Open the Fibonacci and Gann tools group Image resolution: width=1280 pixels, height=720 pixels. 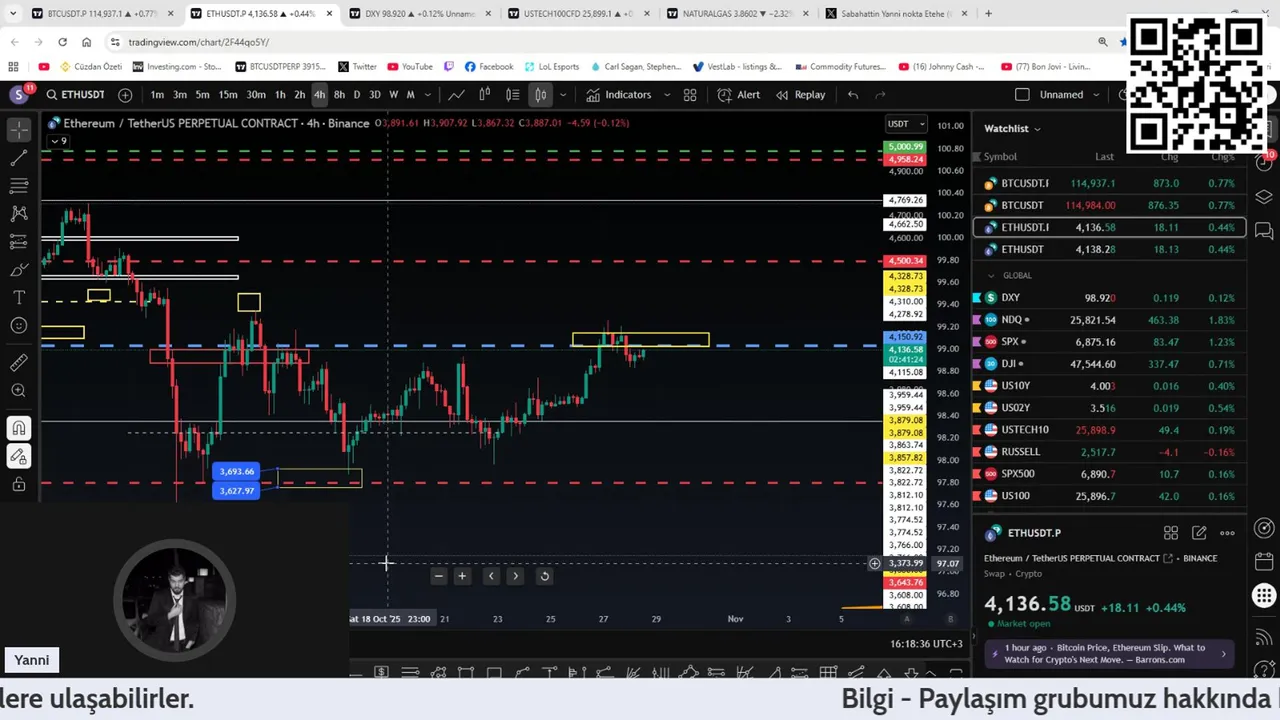pyautogui.click(x=19, y=186)
